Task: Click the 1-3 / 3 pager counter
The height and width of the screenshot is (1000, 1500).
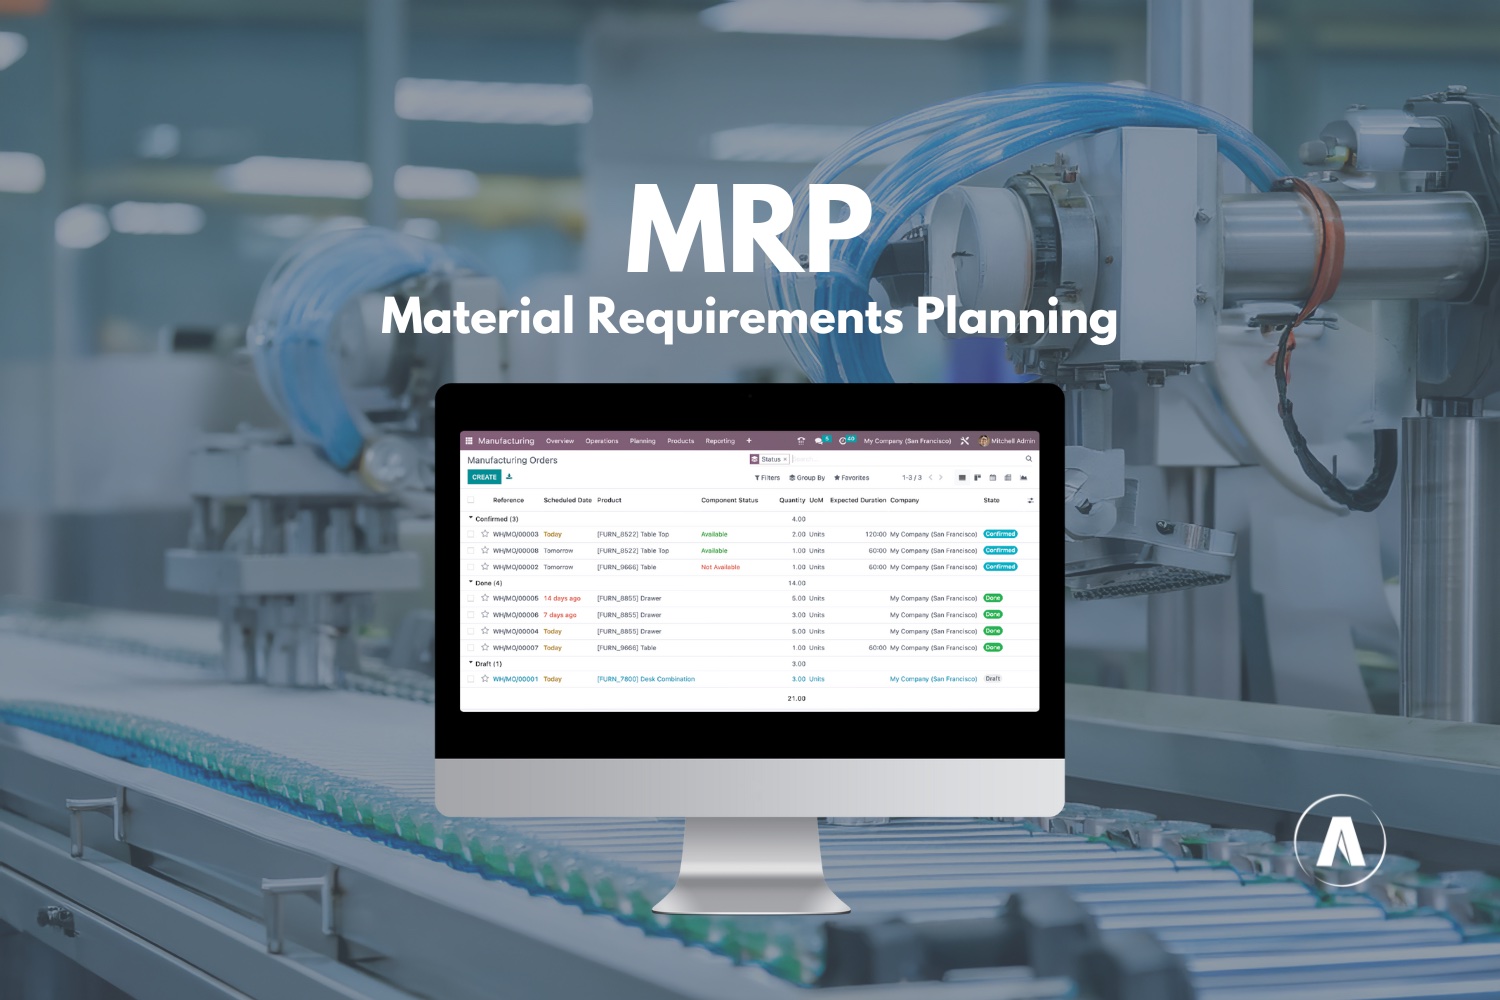Action: pyautogui.click(x=912, y=478)
